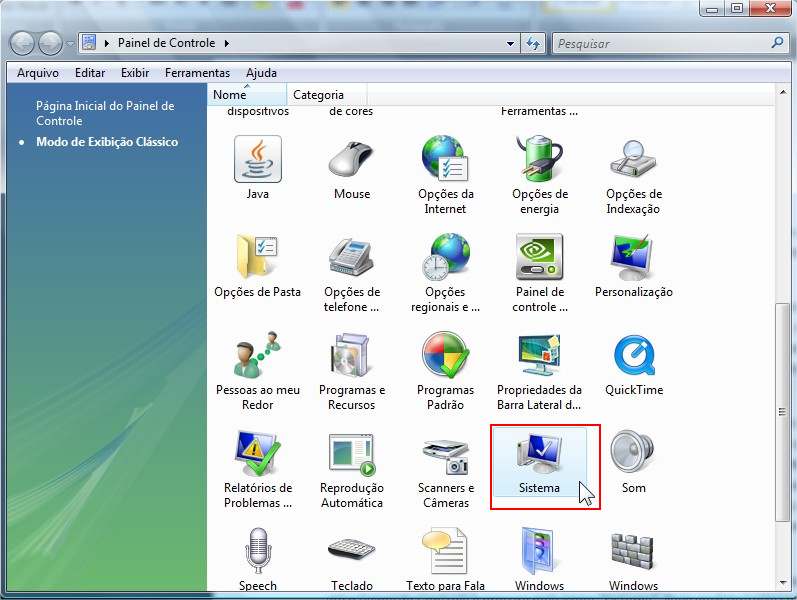Open Programas Padrão icon
Image resolution: width=797 pixels, height=600 pixels.
click(x=445, y=358)
